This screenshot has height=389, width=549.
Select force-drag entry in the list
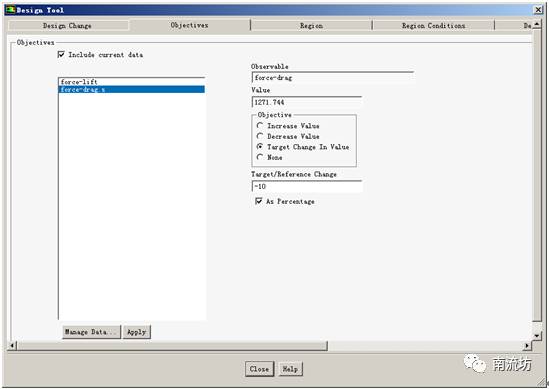131,89
